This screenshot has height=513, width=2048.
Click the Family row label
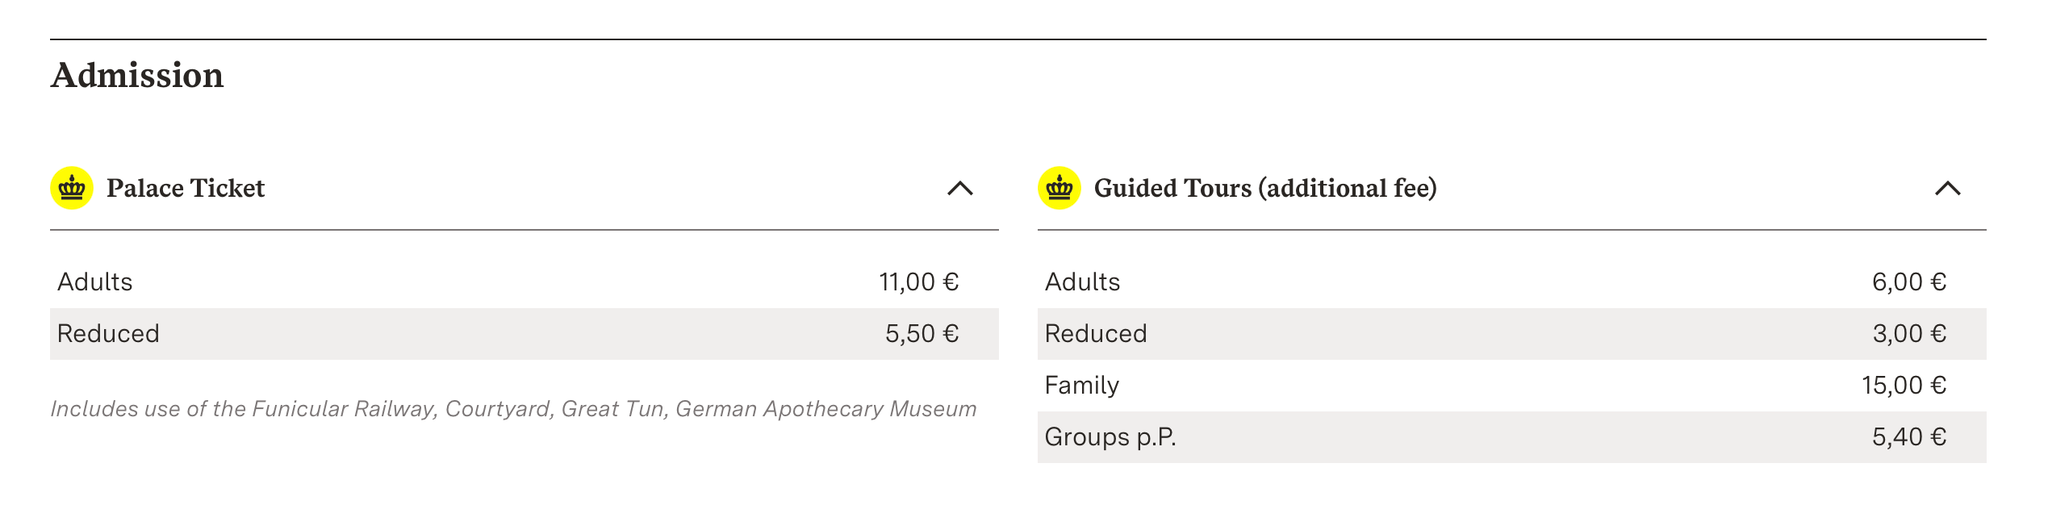click(x=1082, y=385)
